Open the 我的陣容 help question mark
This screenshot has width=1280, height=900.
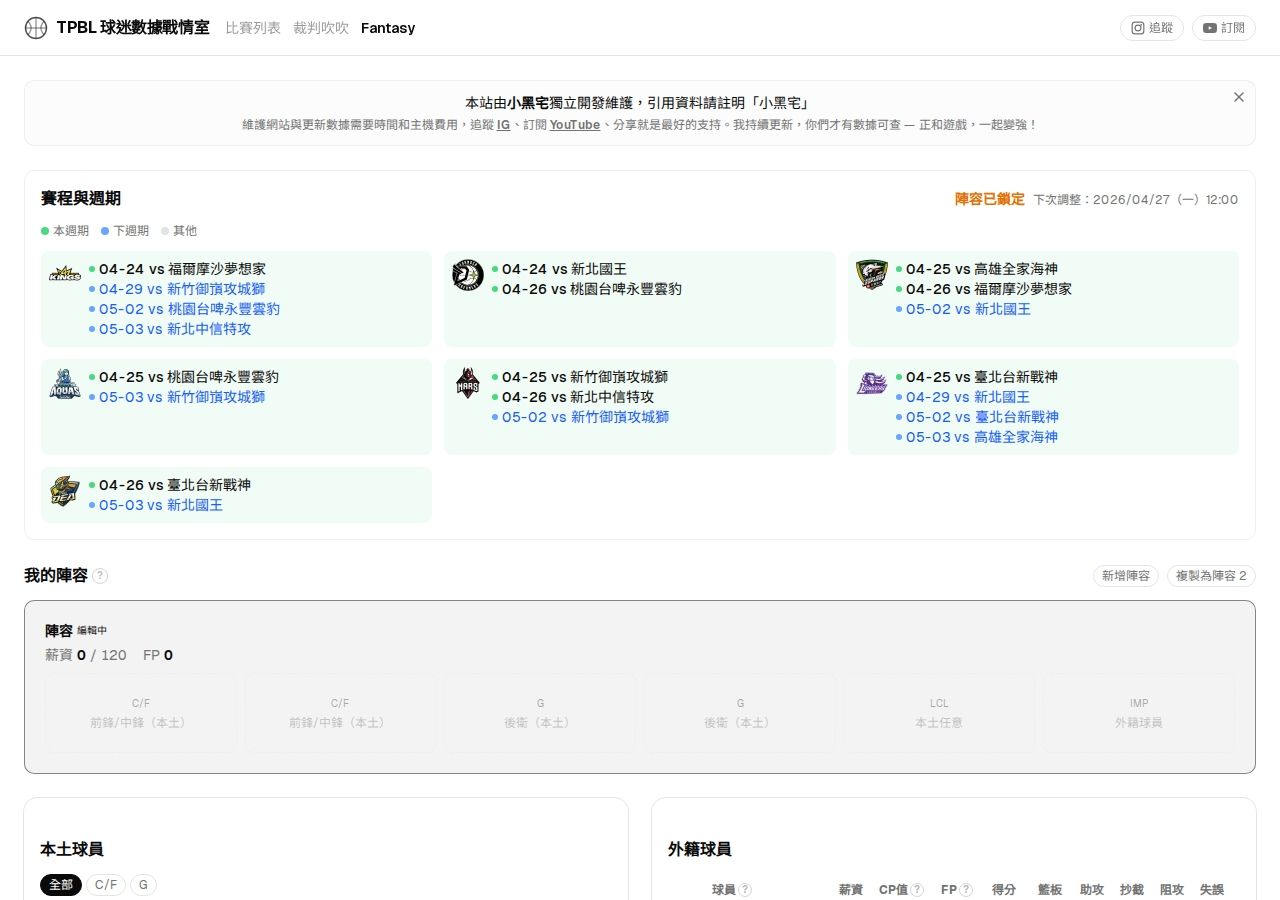coord(98,576)
